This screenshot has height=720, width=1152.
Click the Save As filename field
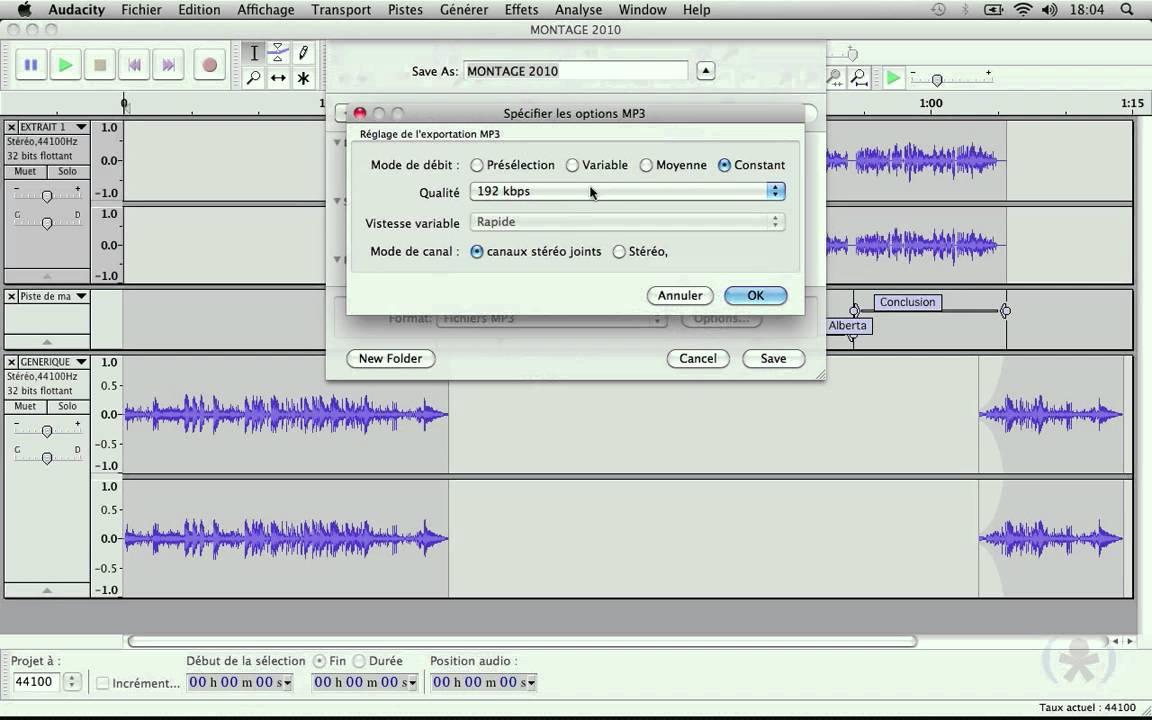[576, 71]
